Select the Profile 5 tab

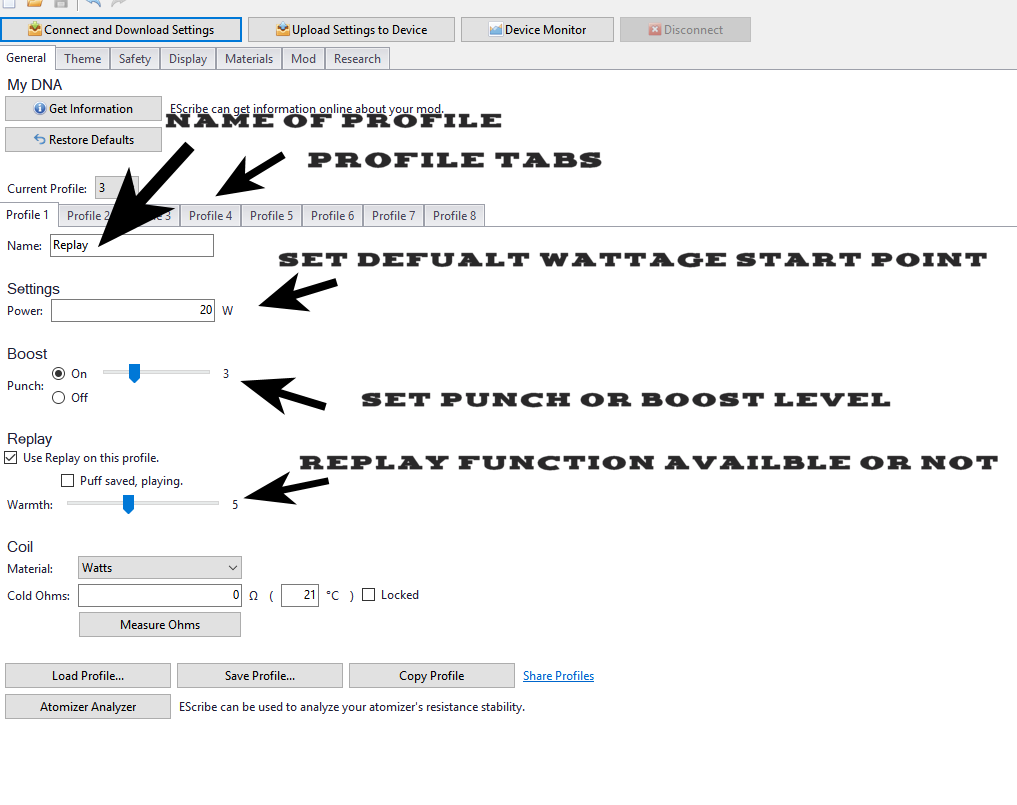point(271,216)
